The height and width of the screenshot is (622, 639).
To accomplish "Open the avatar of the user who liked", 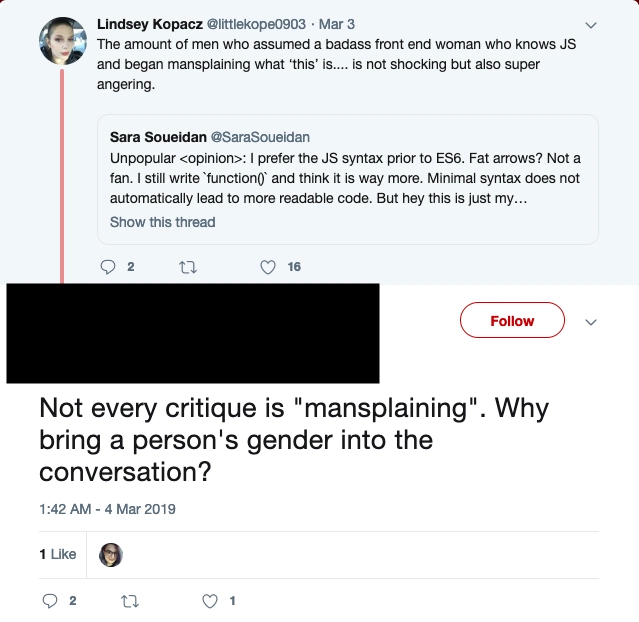I will [110, 554].
